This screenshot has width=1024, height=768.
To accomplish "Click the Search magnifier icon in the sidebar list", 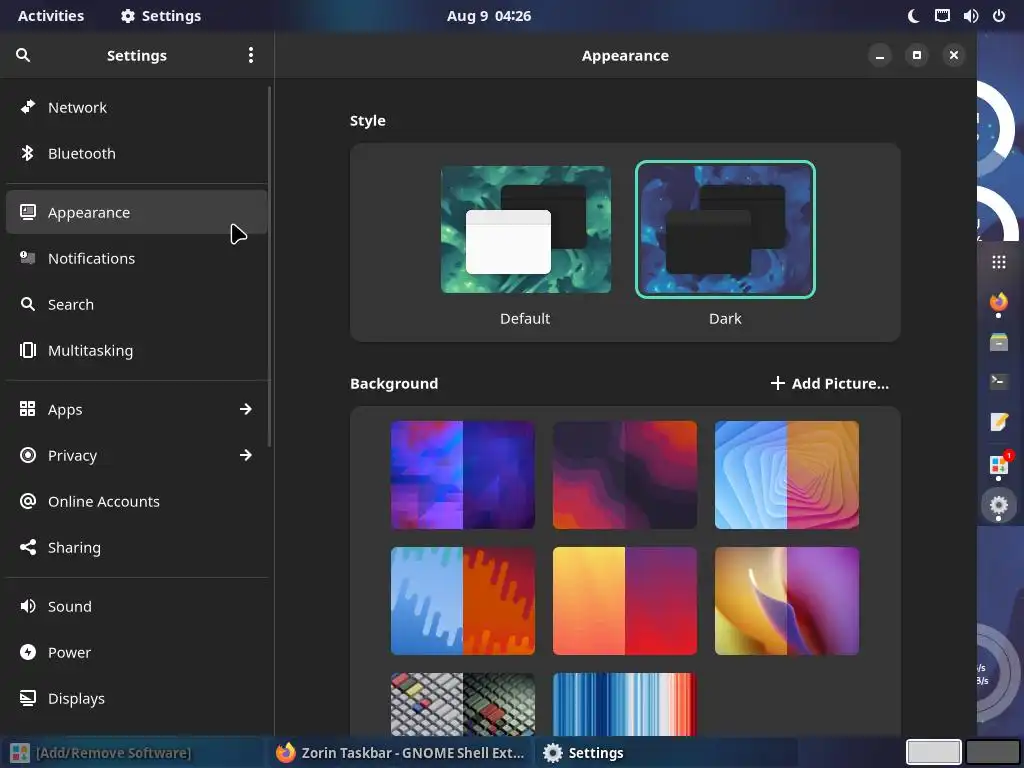I will point(27,304).
